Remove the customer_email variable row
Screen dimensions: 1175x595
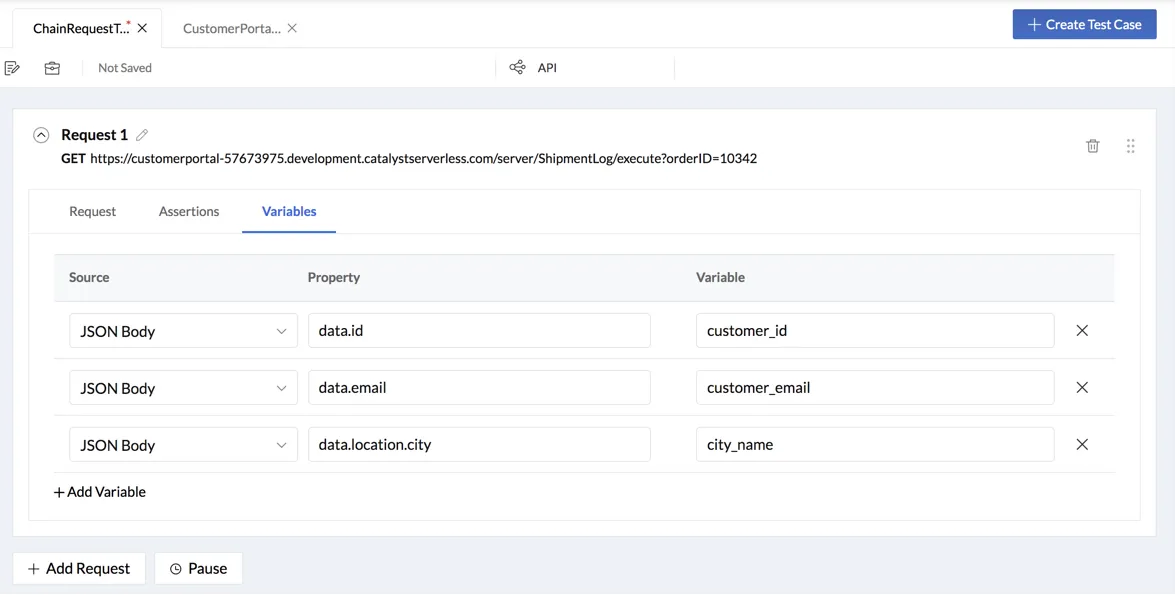point(1082,387)
